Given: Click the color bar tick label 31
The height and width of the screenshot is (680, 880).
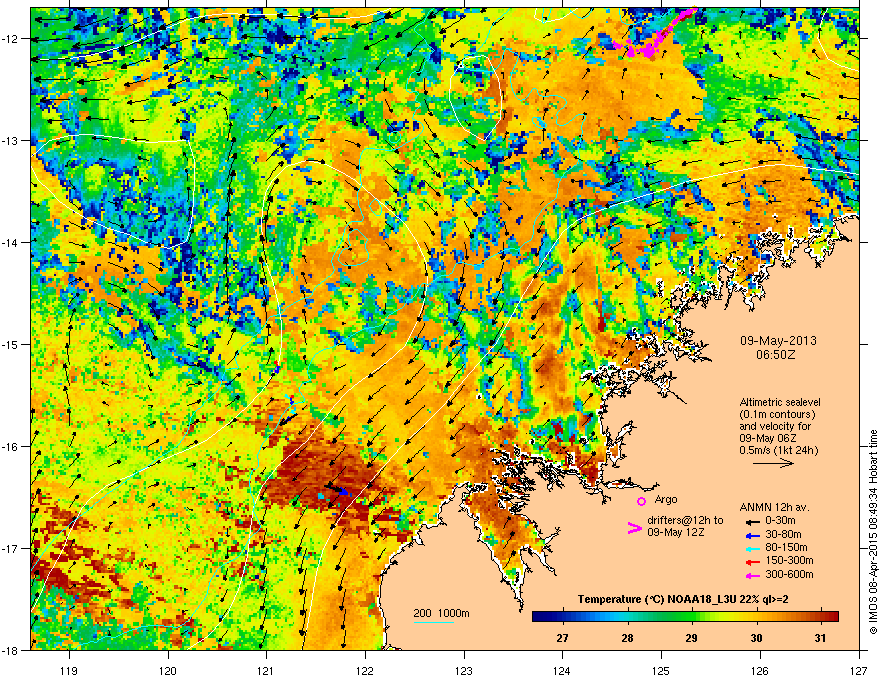Looking at the screenshot, I should (x=821, y=638).
